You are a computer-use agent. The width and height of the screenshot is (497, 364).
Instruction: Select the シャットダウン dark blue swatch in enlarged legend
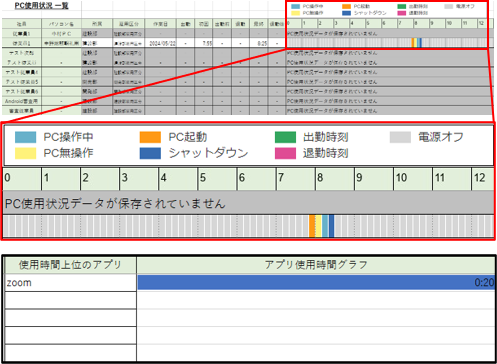(150, 153)
